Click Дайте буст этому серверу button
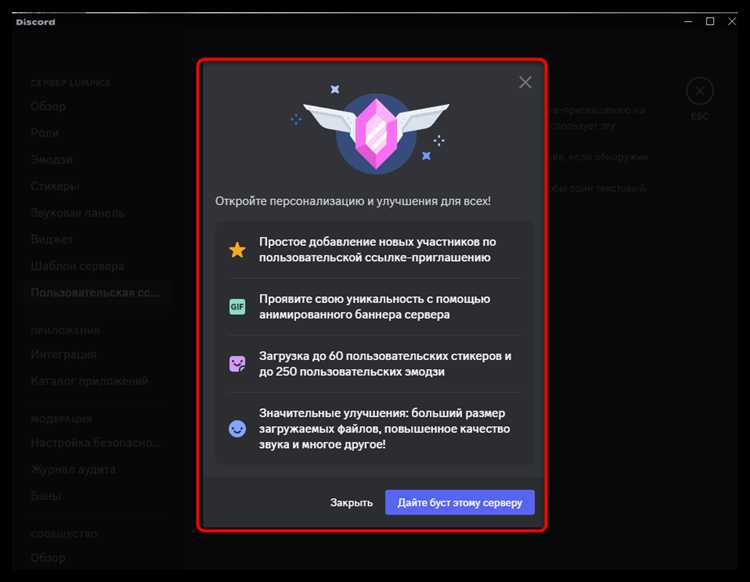 click(x=460, y=503)
